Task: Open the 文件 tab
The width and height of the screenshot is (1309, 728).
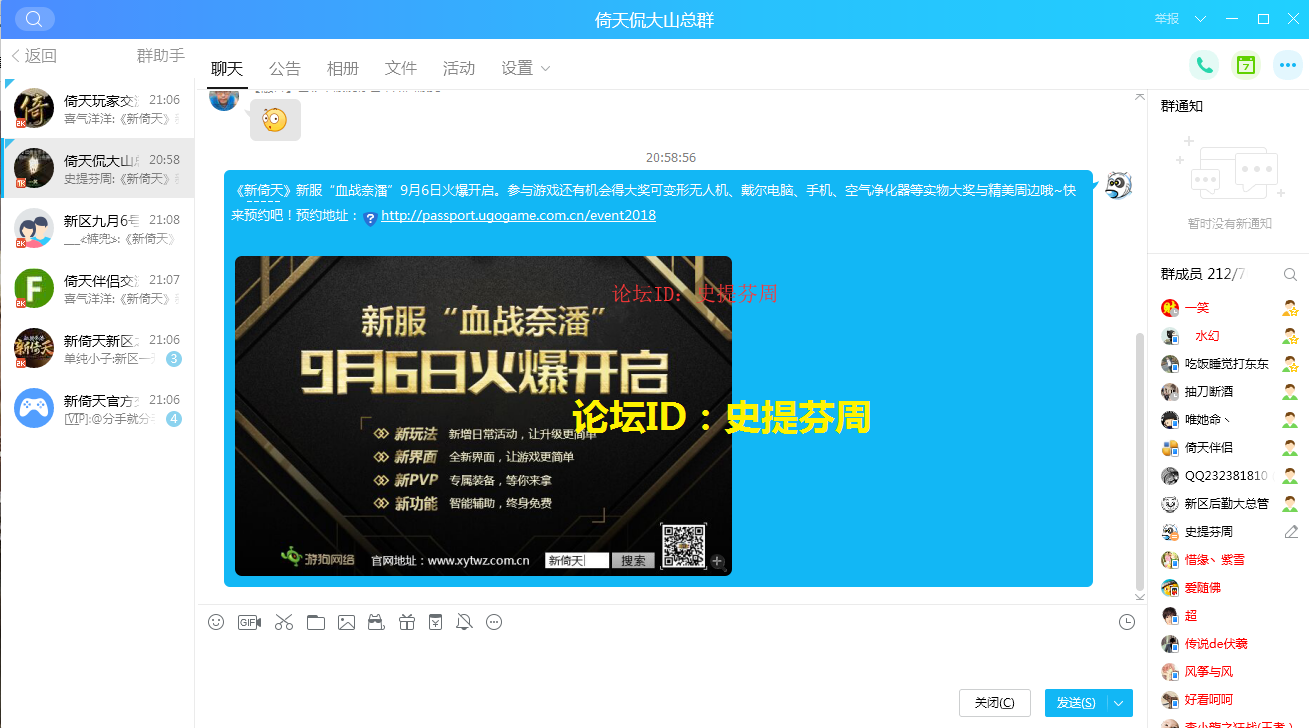Action: pos(401,68)
